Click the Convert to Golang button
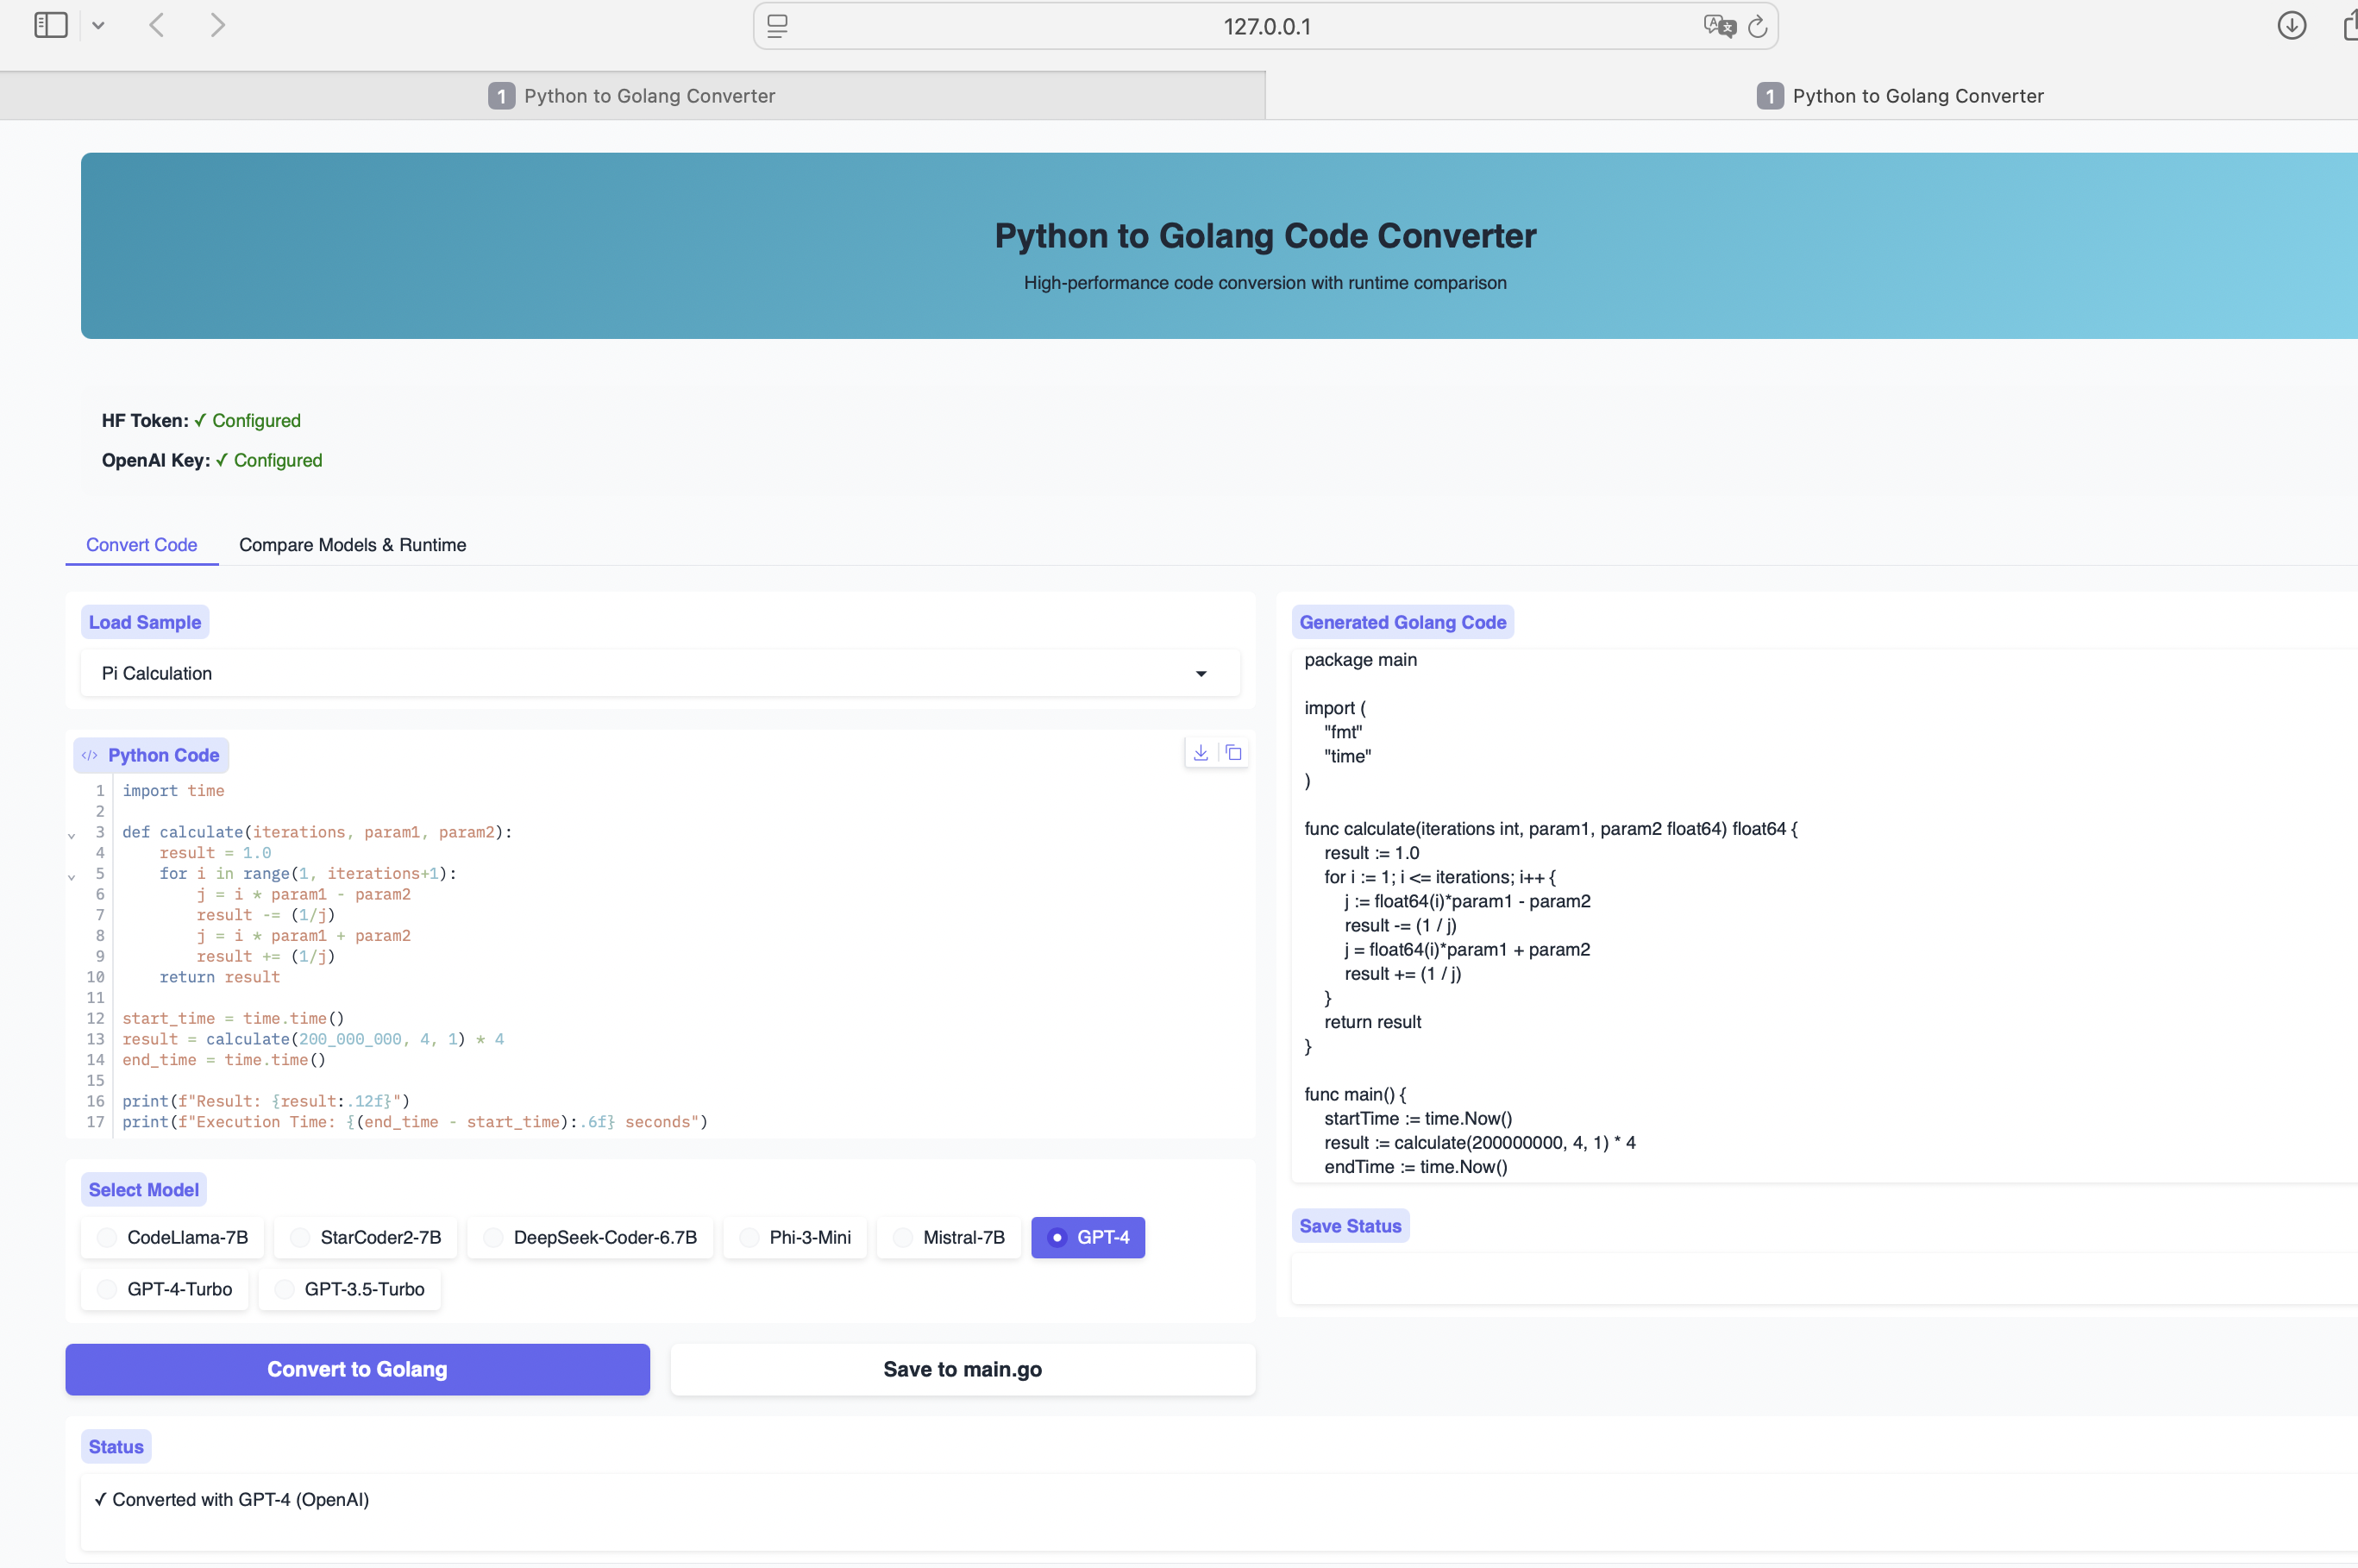The image size is (2358, 1568). pyautogui.click(x=357, y=1370)
